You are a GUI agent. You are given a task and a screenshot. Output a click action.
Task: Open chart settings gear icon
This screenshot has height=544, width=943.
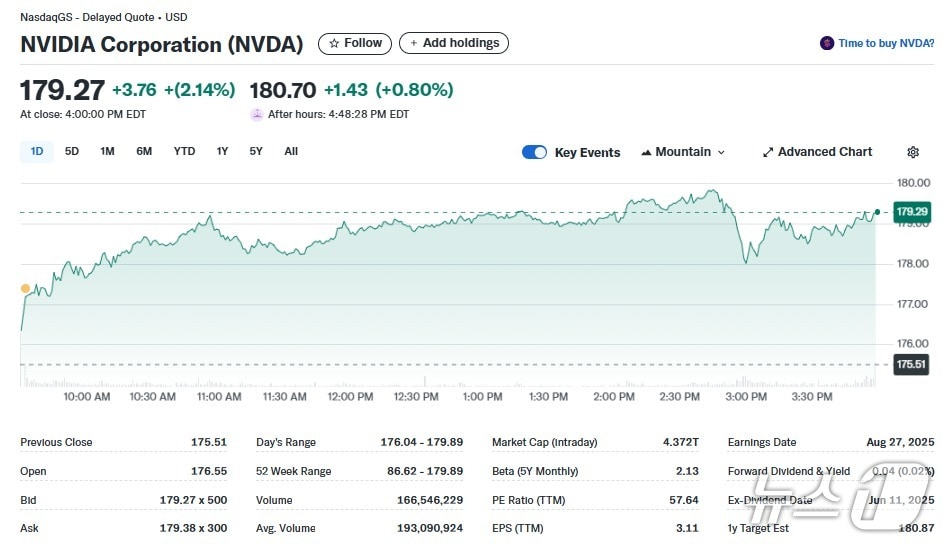pos(912,152)
